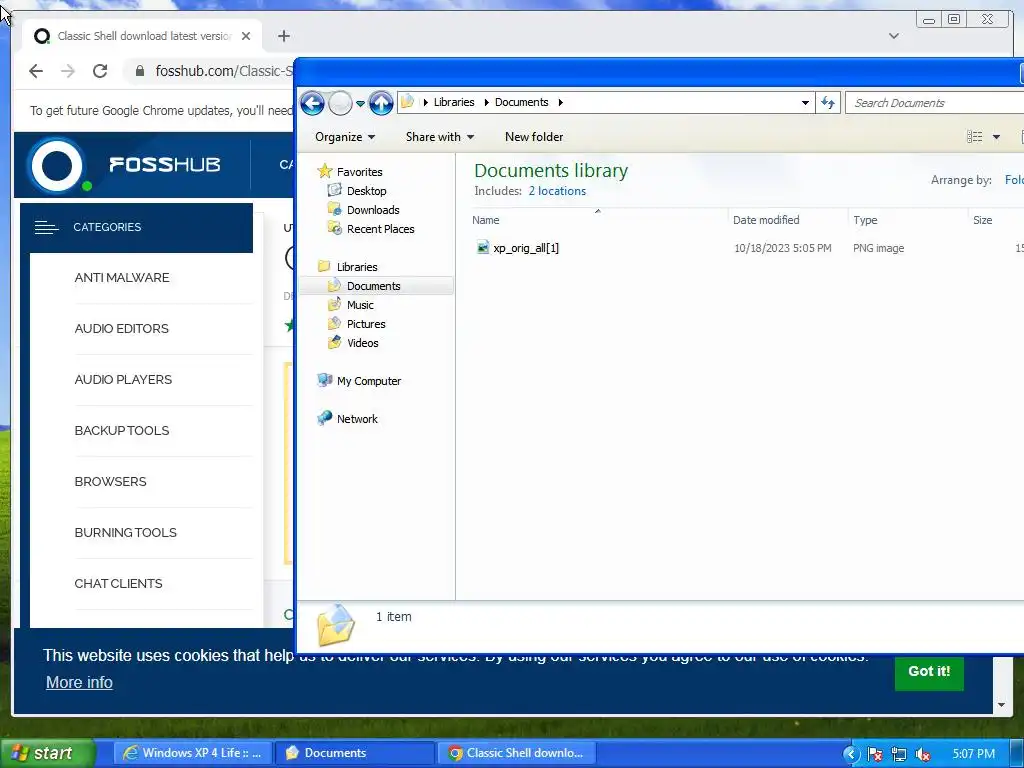
Task: Open the BROWSERS category
Action: pos(110,481)
